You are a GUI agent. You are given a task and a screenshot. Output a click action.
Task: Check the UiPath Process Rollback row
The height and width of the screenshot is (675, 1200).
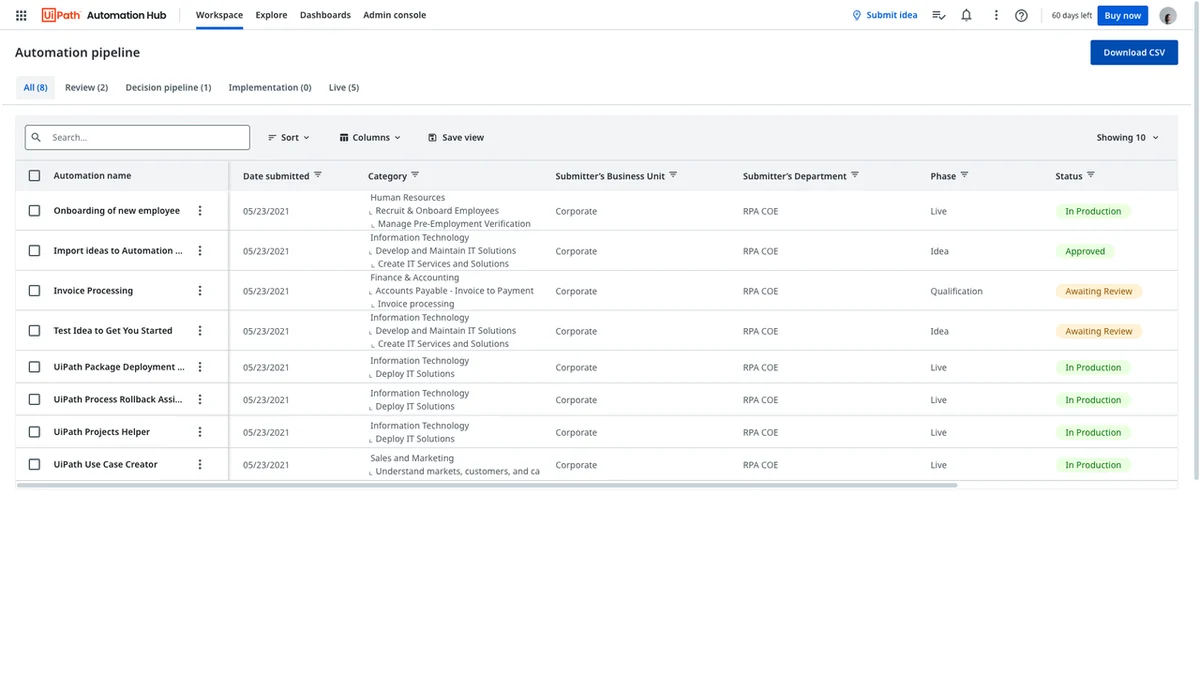point(34,399)
